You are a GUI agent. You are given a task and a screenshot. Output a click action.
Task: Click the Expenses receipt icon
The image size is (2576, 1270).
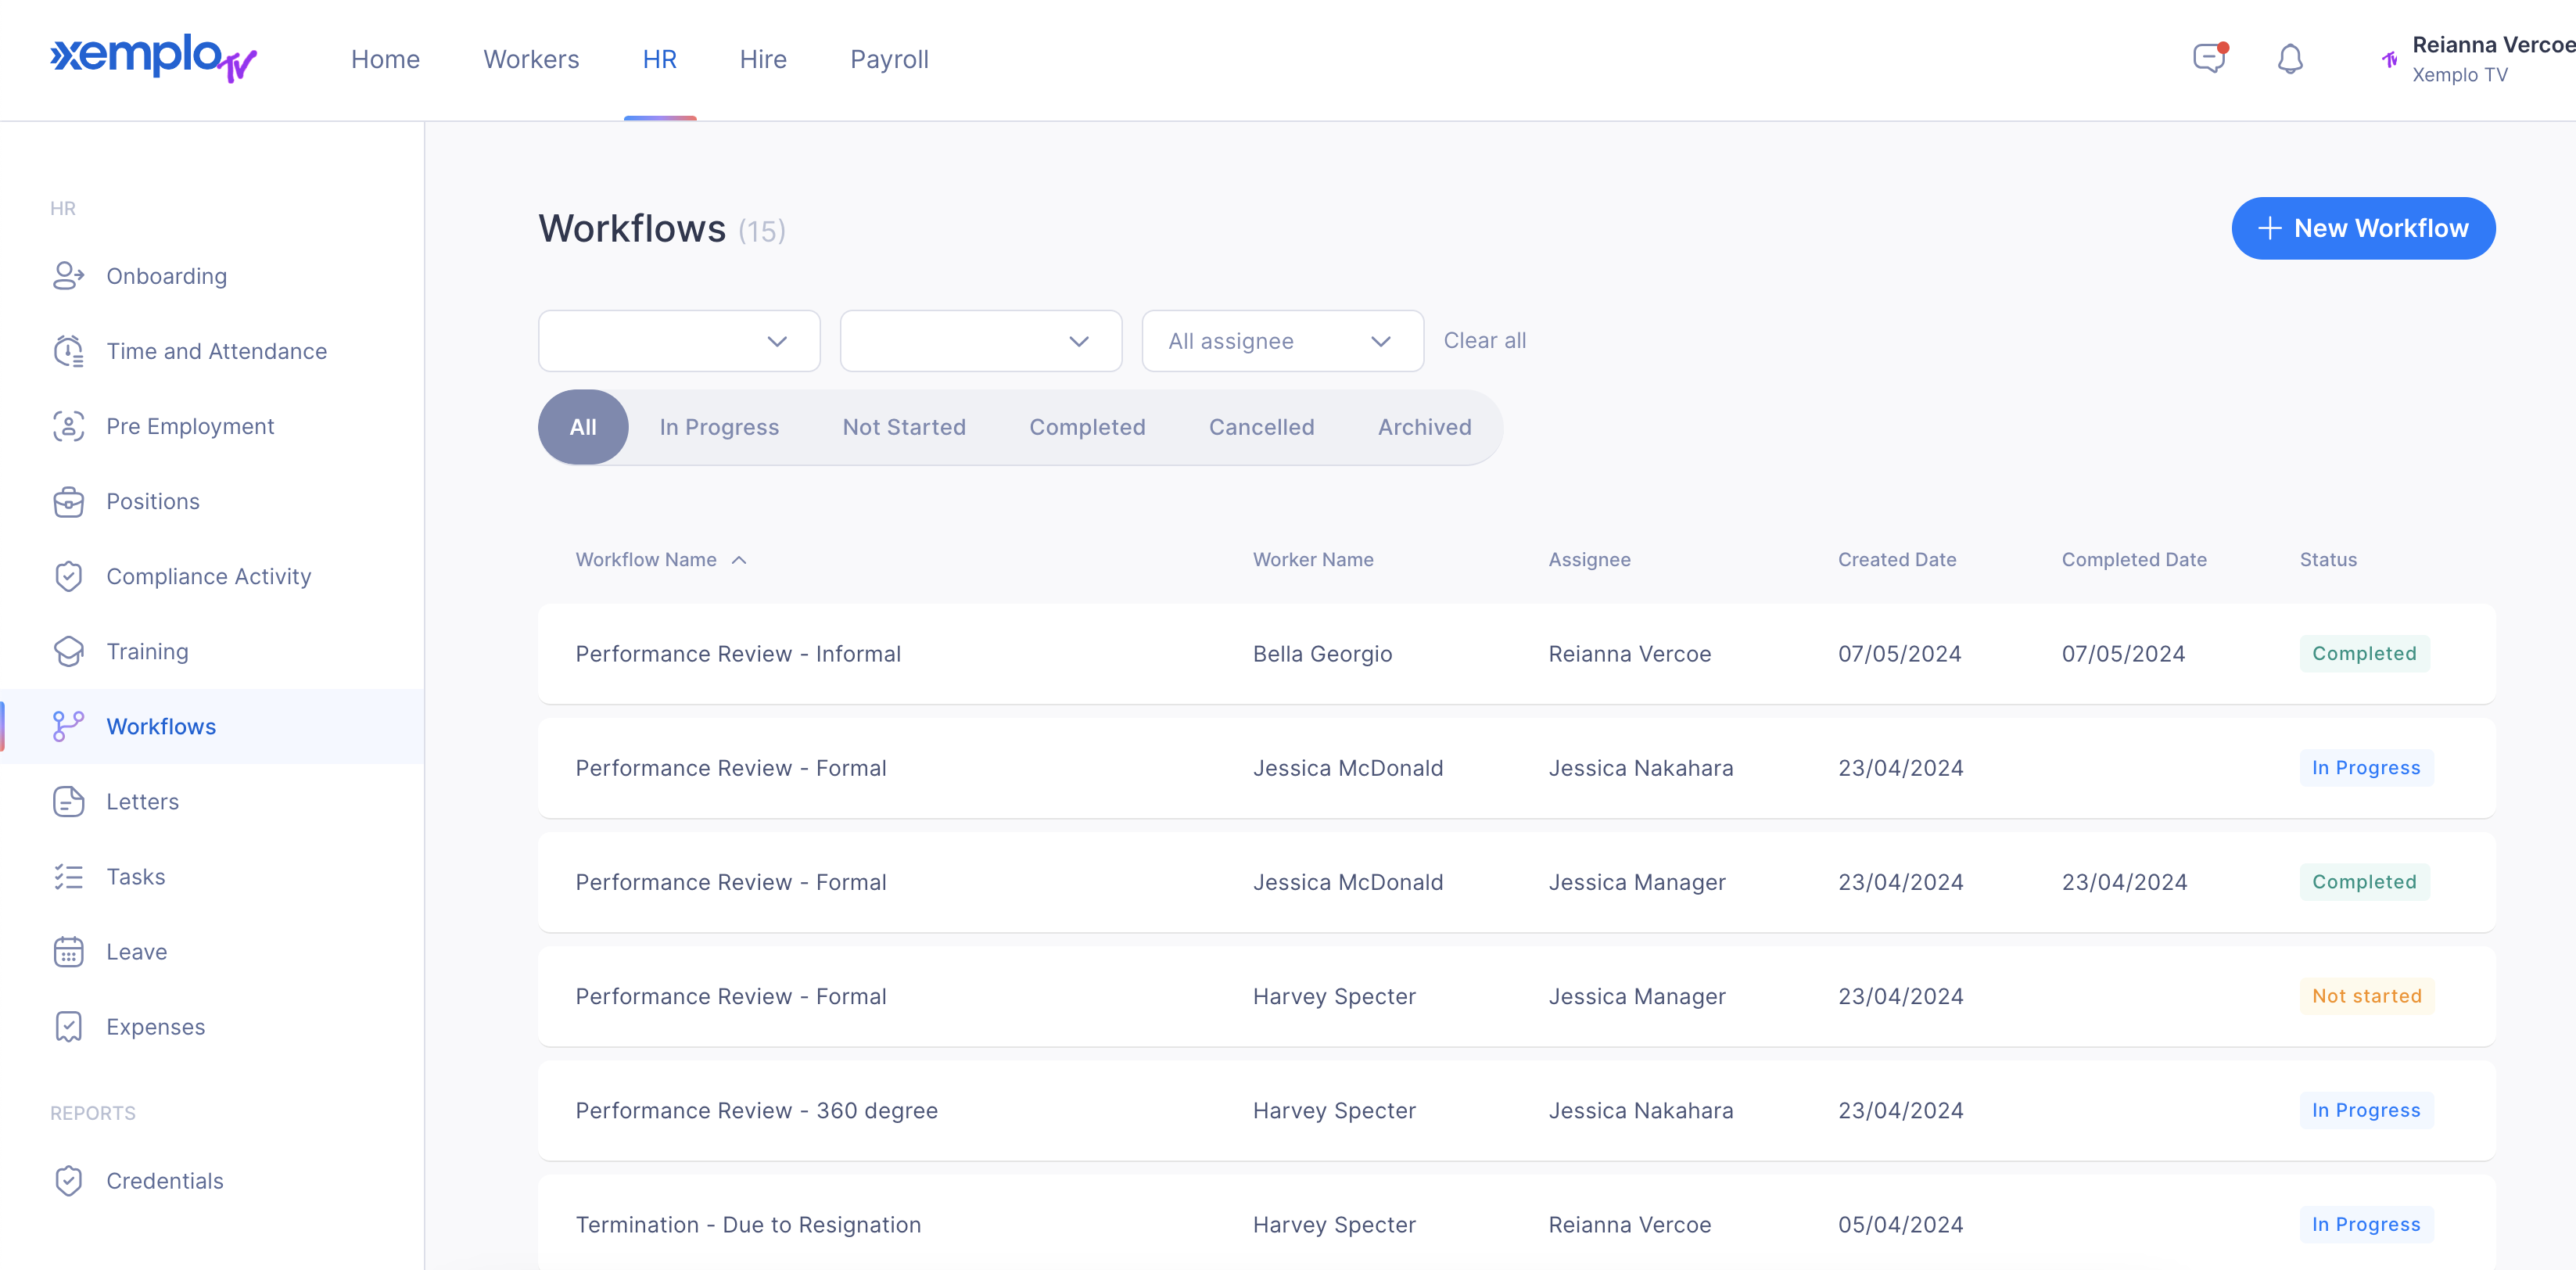coord(68,1026)
